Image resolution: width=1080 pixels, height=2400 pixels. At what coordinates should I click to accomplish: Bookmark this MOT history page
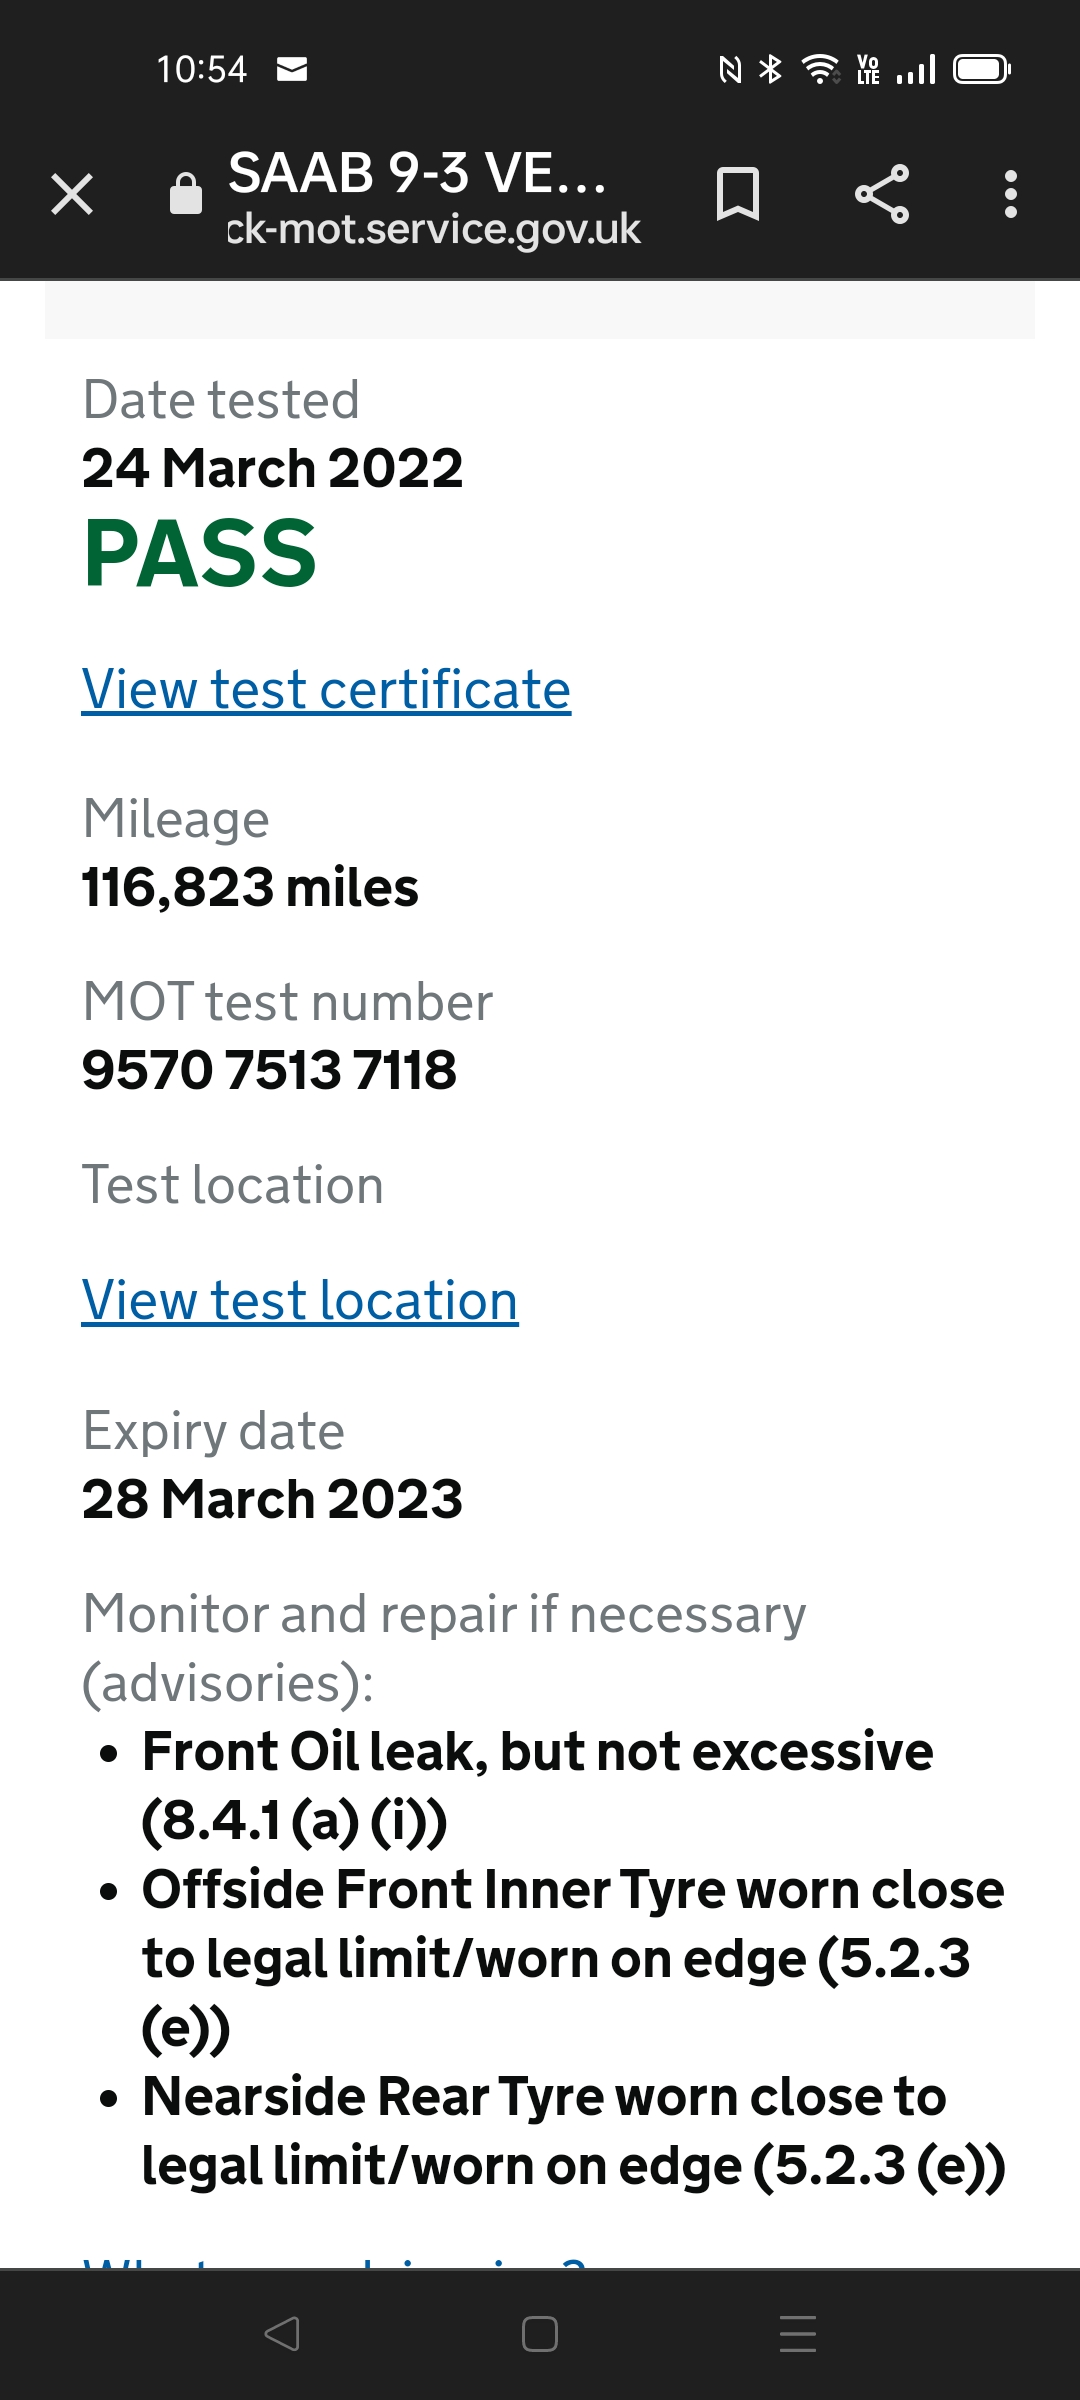click(738, 194)
